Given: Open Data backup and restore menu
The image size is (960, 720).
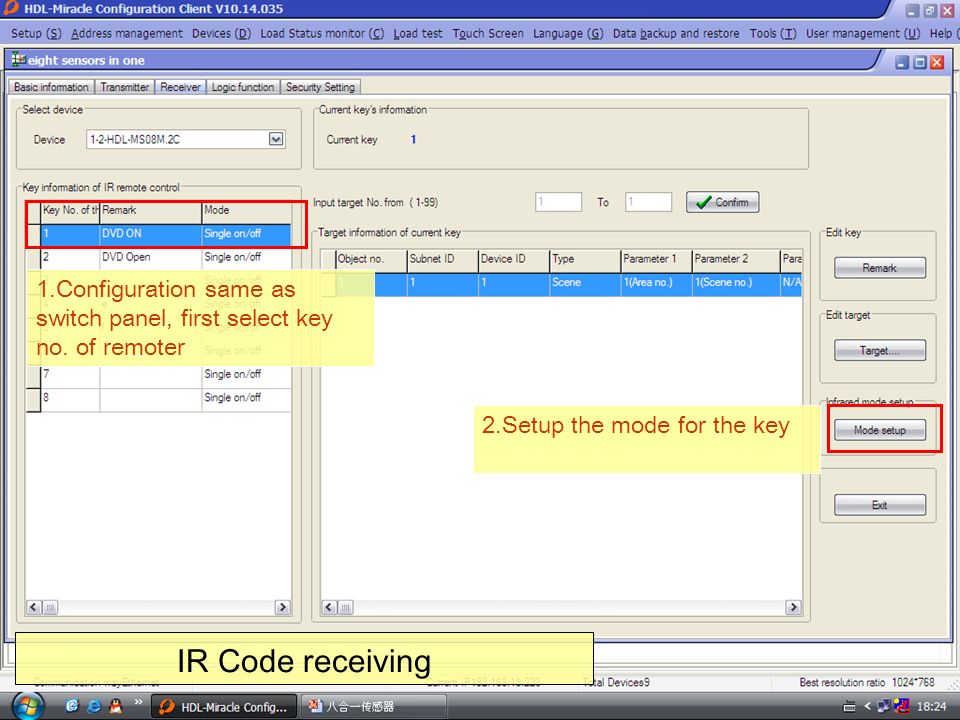Looking at the screenshot, I should [x=676, y=34].
